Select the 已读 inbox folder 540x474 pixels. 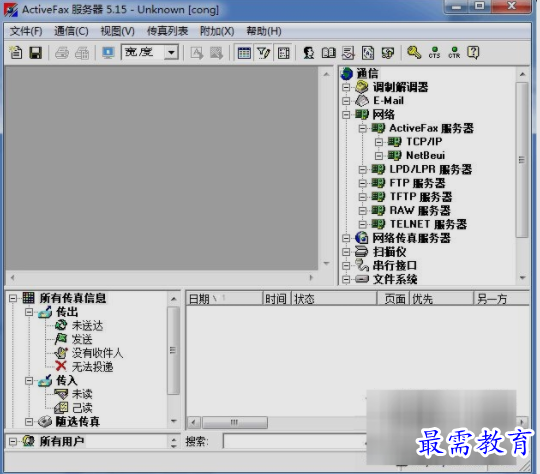tap(82, 408)
